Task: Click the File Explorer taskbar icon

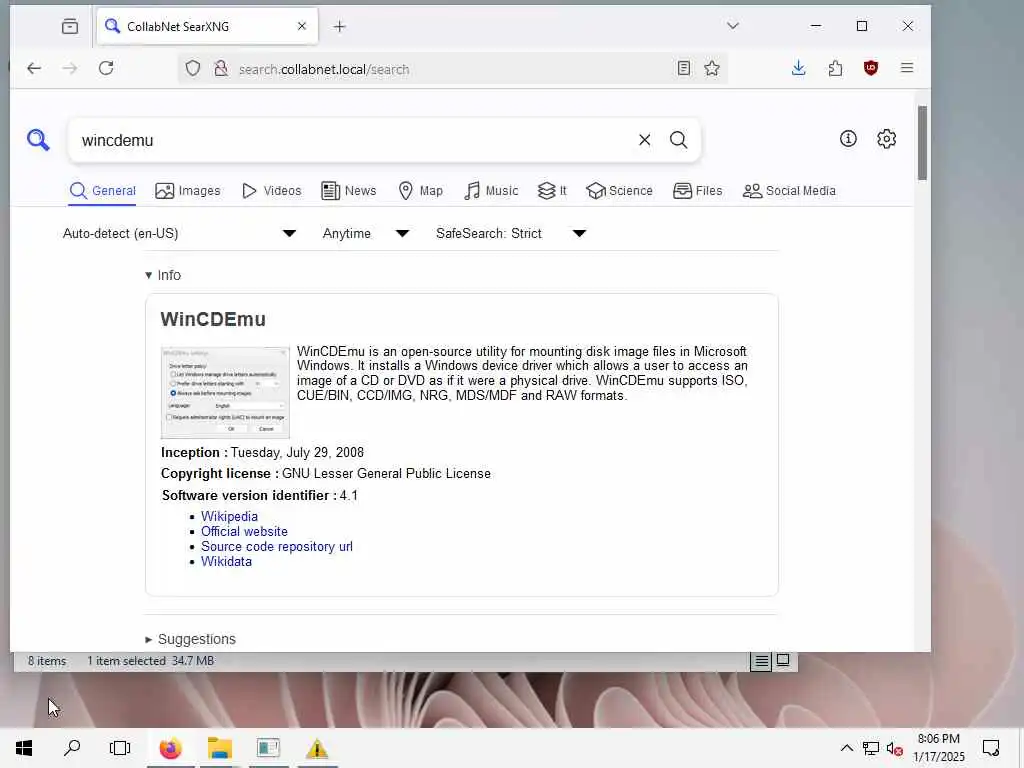Action: click(x=220, y=748)
